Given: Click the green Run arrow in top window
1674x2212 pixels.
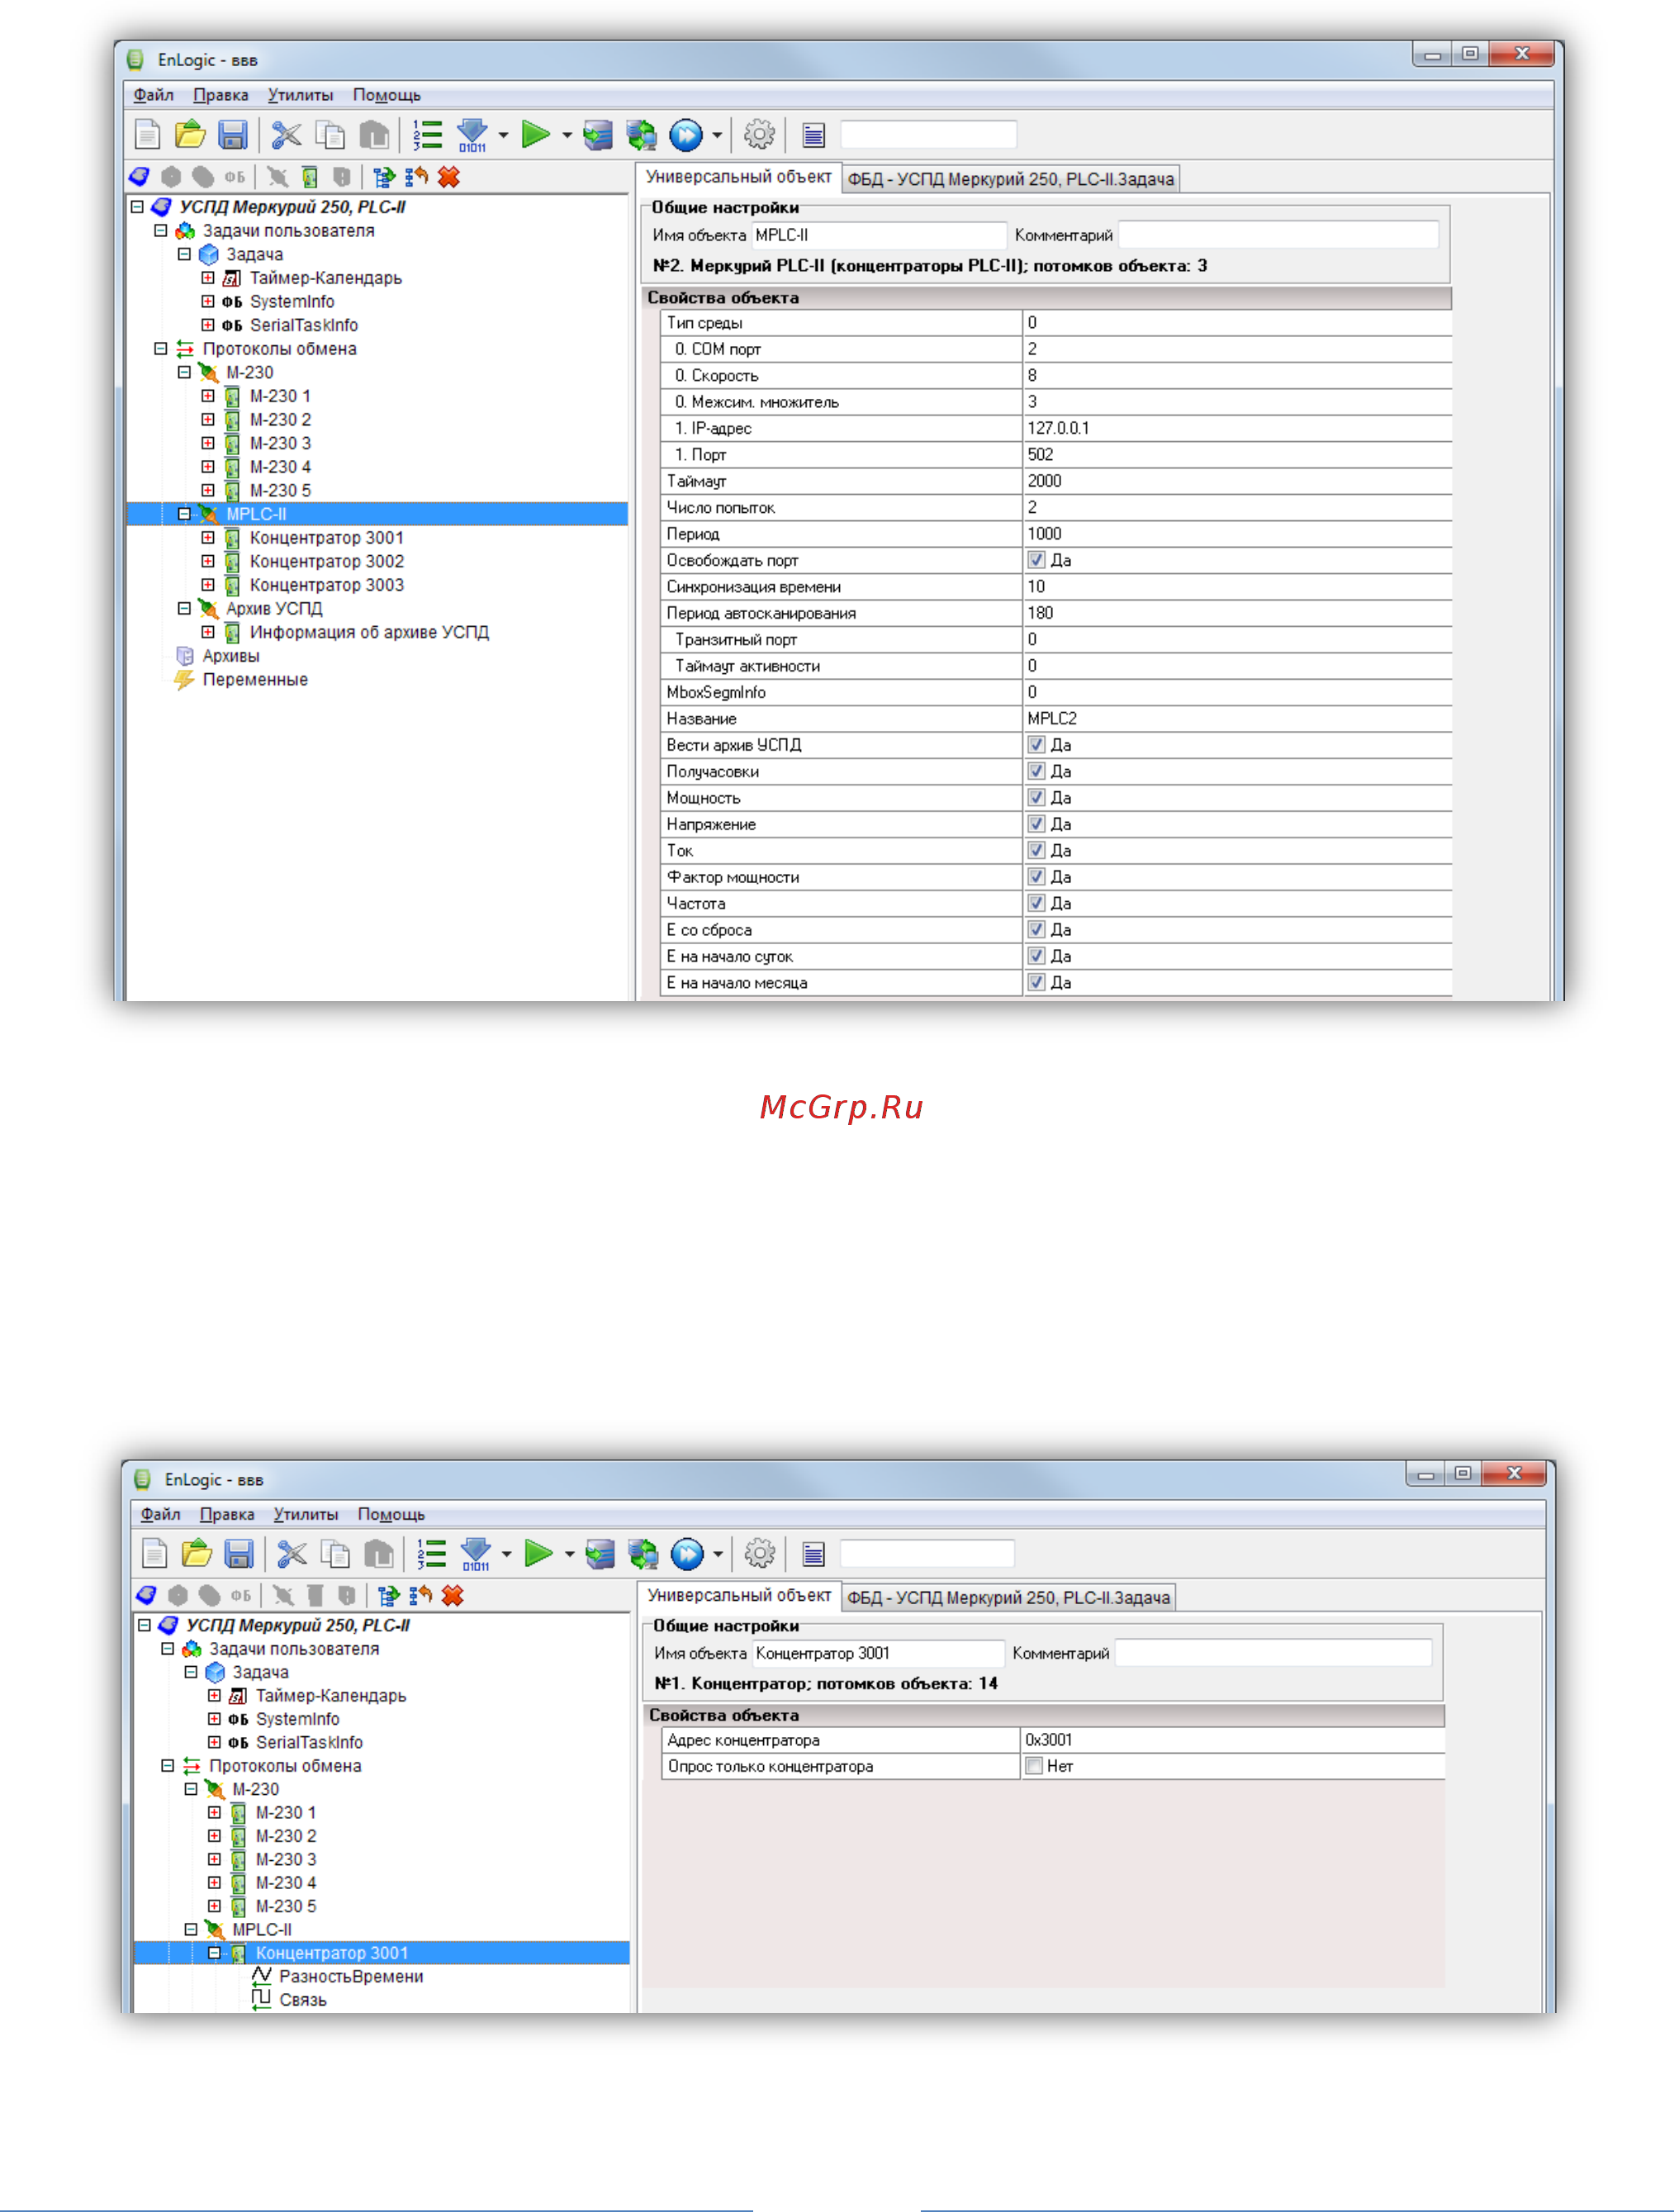Looking at the screenshot, I should click(536, 134).
